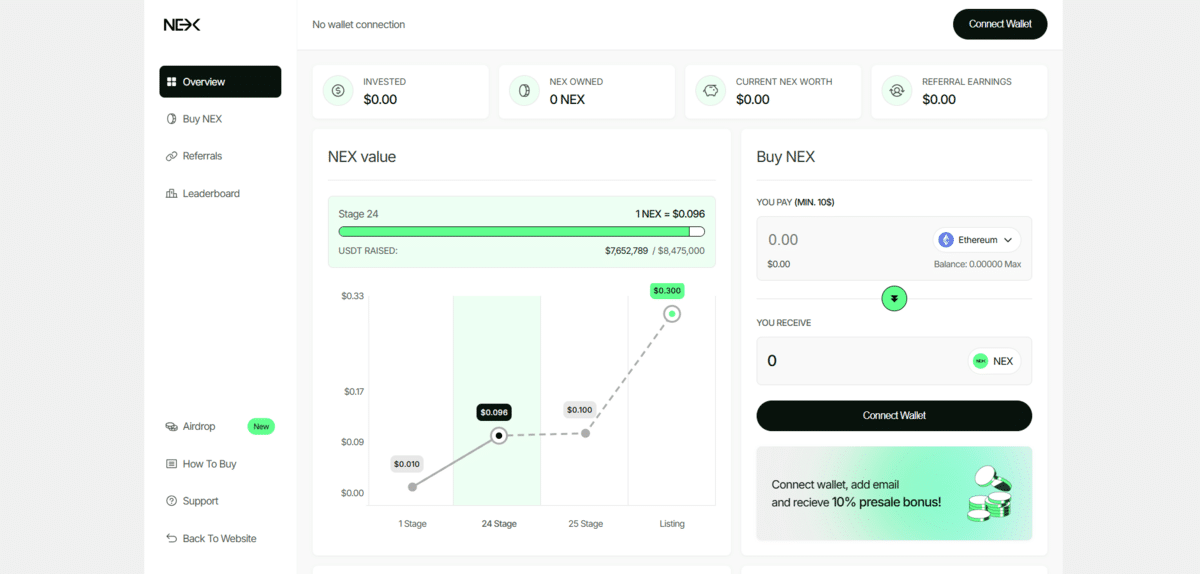Click the '24 Stage' axis label
This screenshot has width=1200, height=574.
(499, 524)
